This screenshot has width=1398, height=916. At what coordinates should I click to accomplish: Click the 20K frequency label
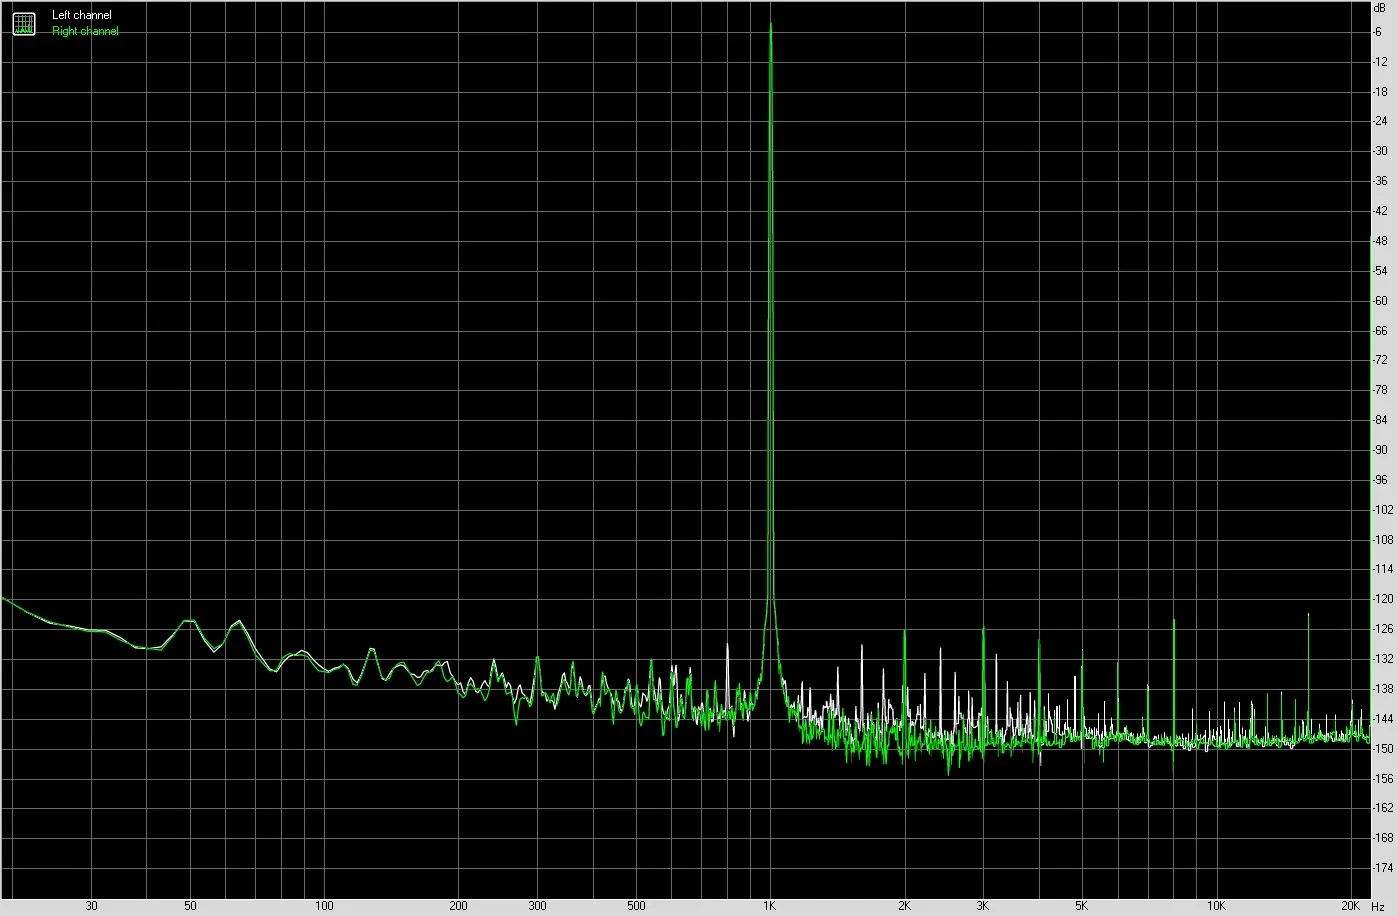[x=1351, y=906]
